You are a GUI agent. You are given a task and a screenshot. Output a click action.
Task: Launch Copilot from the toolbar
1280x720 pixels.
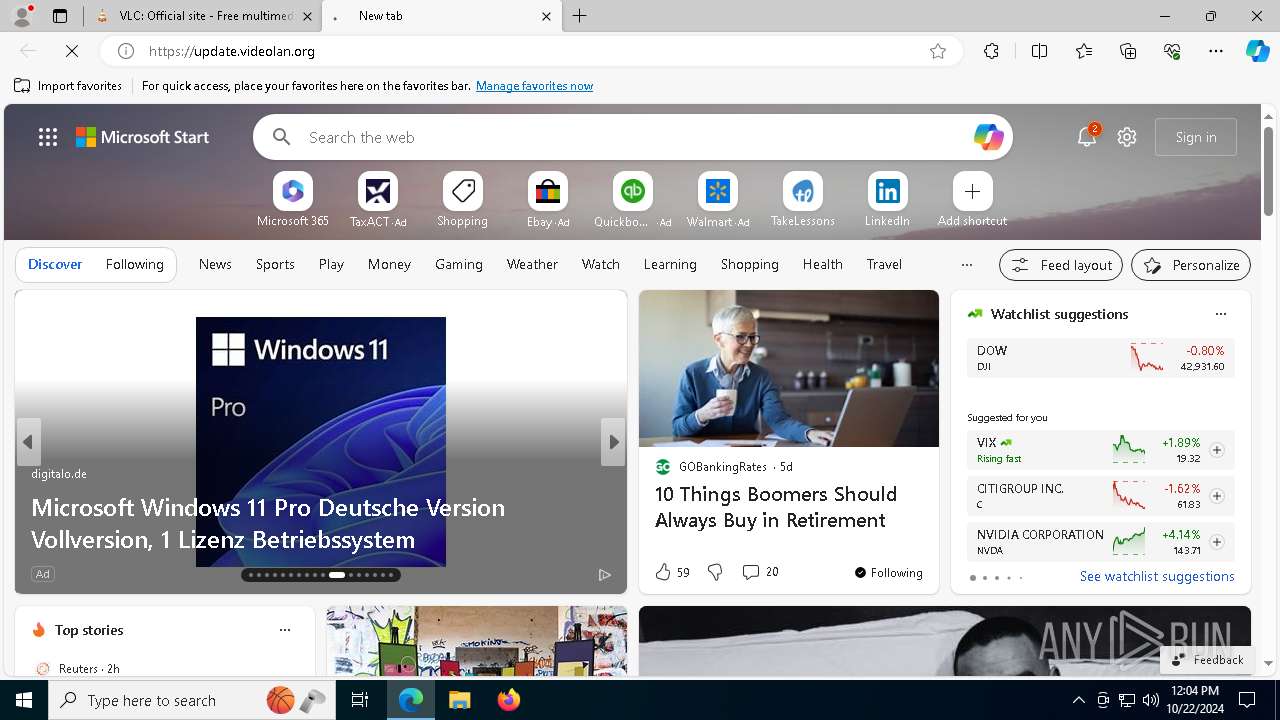tap(1257, 51)
